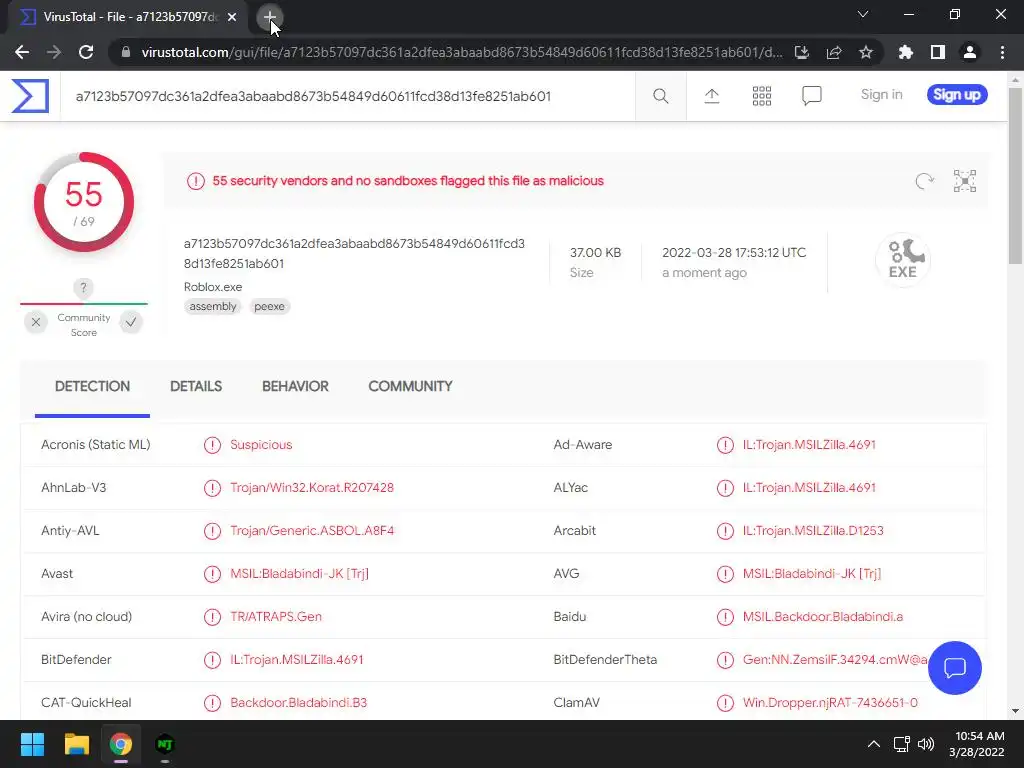The width and height of the screenshot is (1024, 768).
Task: Vote harmless with the checkmark icon
Action: tap(131, 322)
